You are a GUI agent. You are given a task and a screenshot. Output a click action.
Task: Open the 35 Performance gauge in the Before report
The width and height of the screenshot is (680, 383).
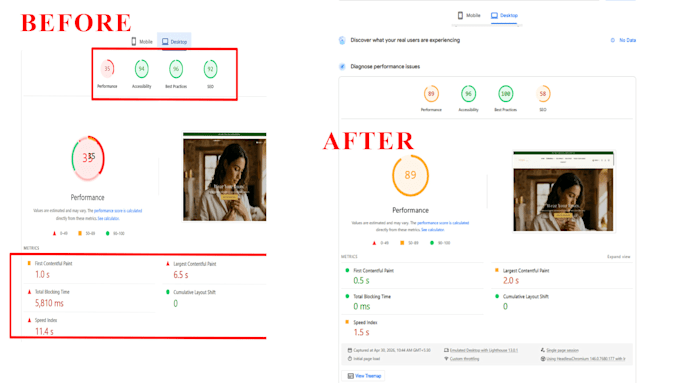tap(107, 69)
